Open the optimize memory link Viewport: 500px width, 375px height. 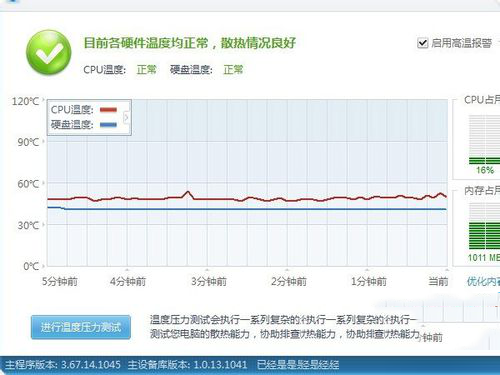(483, 282)
